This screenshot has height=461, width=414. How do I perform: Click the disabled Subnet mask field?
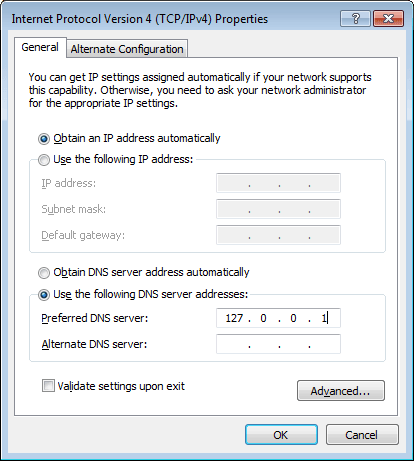click(x=278, y=209)
